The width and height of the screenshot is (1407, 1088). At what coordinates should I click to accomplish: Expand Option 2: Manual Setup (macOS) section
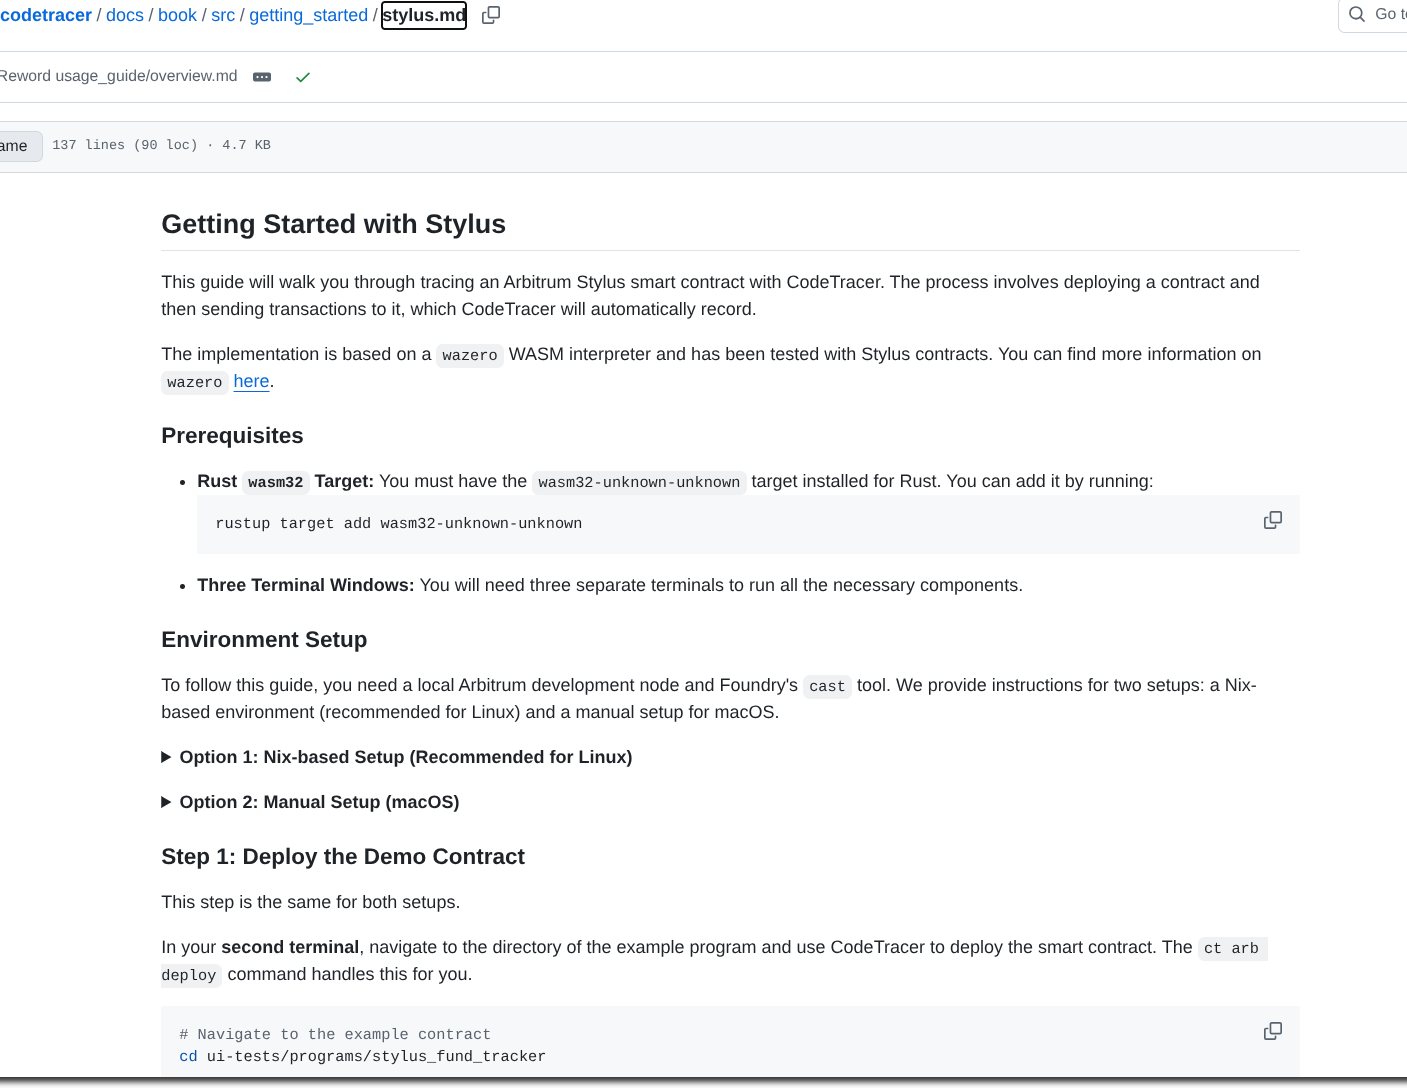tap(310, 802)
